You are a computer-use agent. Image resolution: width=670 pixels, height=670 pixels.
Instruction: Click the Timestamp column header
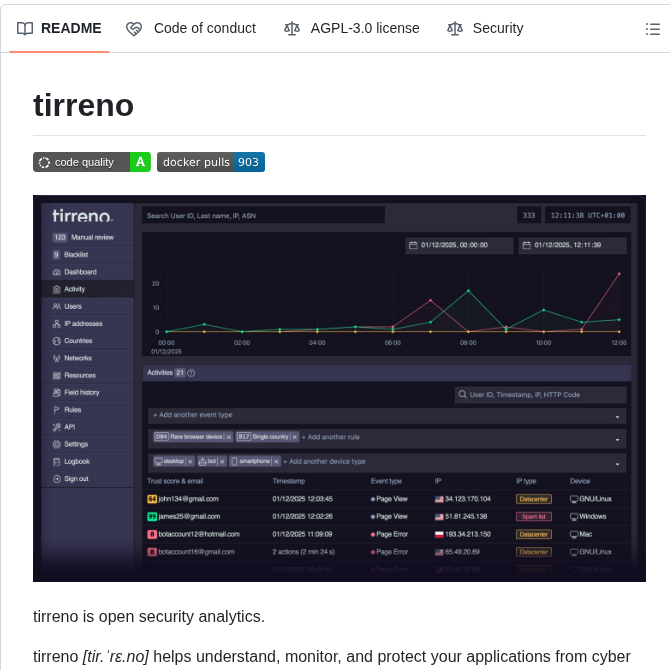click(289, 481)
